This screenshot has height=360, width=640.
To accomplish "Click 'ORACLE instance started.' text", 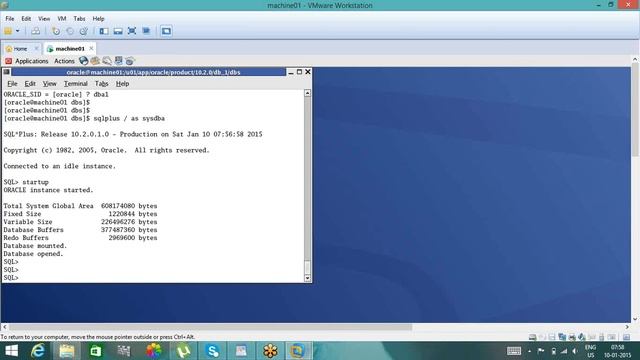I will [48, 190].
